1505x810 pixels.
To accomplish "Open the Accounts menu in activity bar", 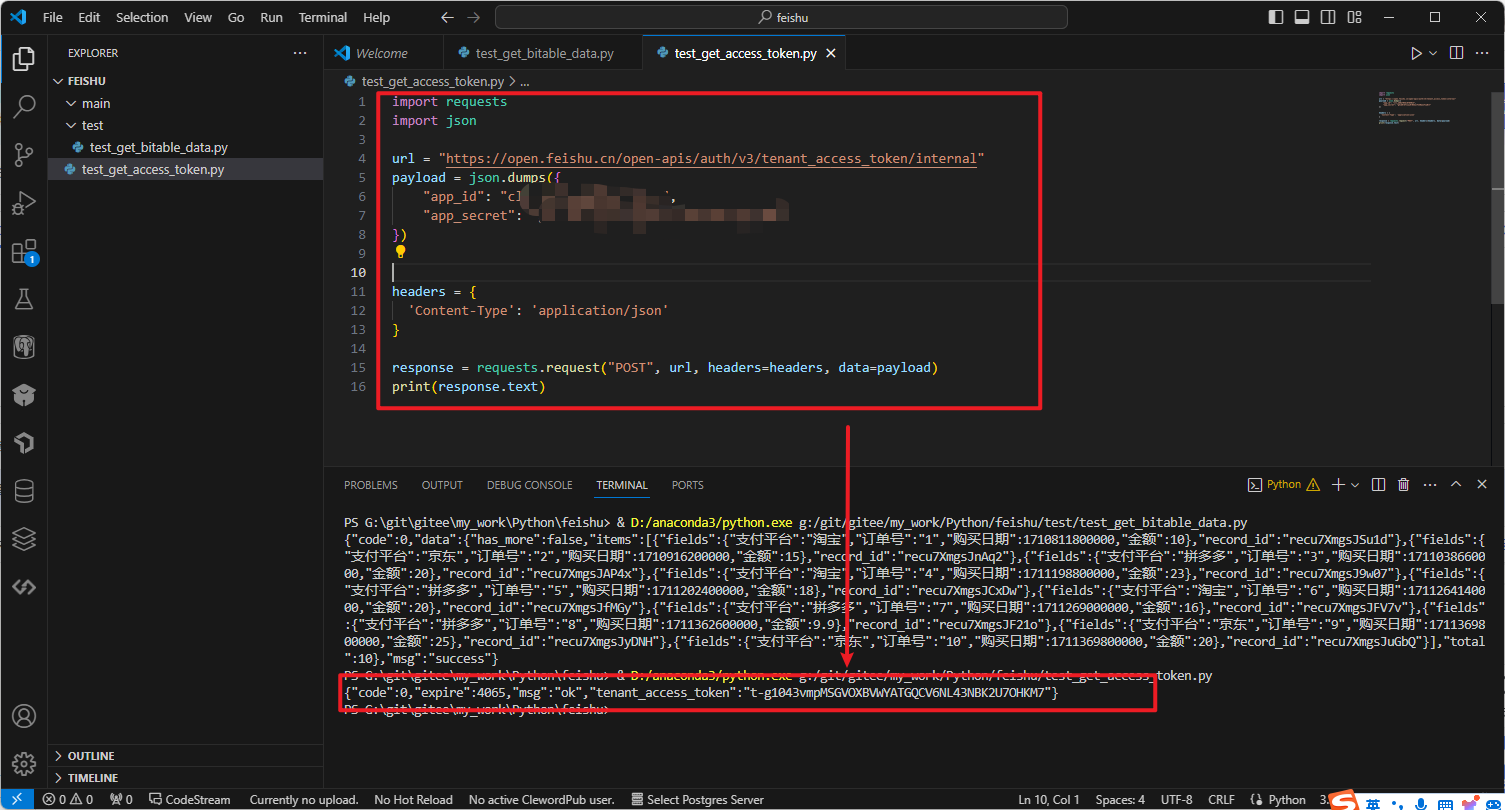I will point(24,716).
